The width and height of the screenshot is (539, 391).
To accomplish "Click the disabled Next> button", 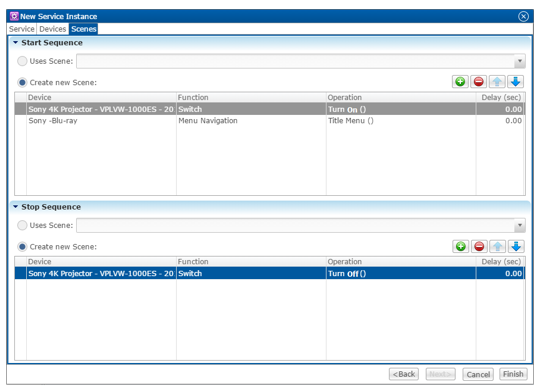I will pos(440,374).
